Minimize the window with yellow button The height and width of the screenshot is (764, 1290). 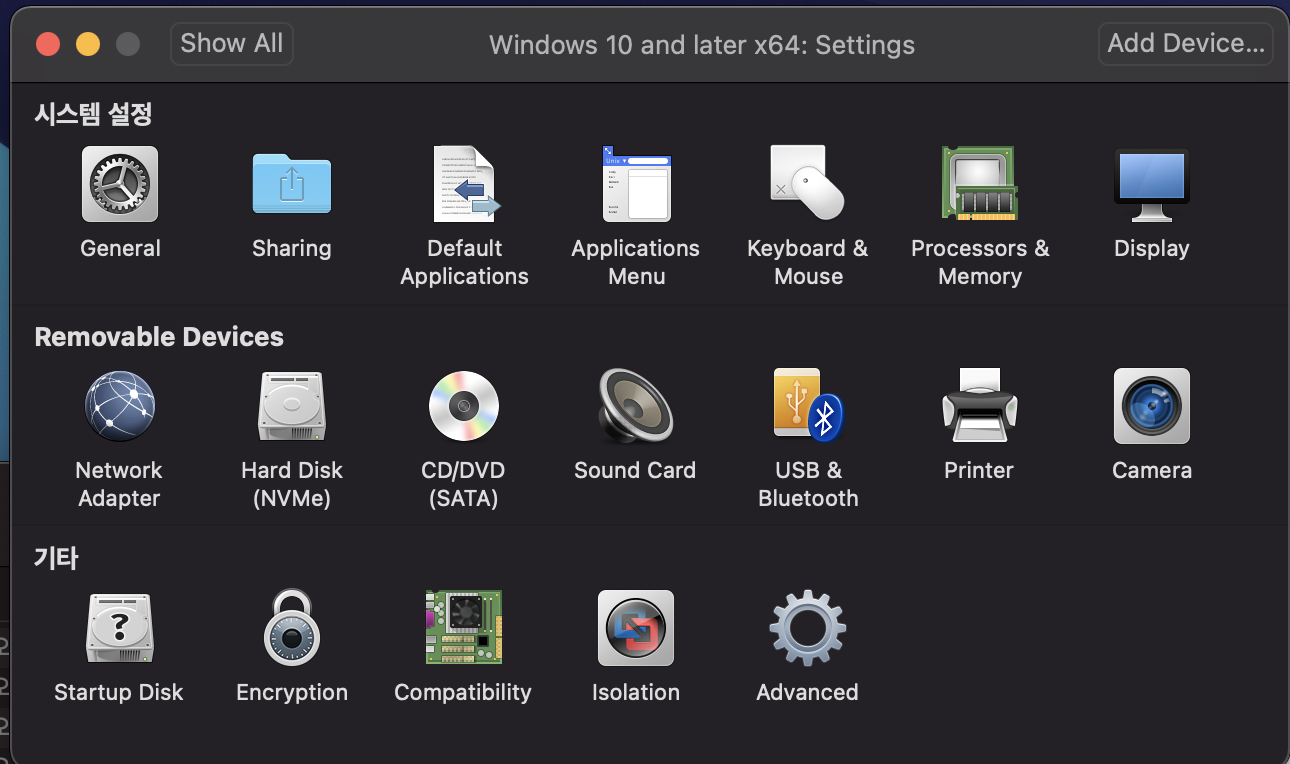click(x=88, y=44)
